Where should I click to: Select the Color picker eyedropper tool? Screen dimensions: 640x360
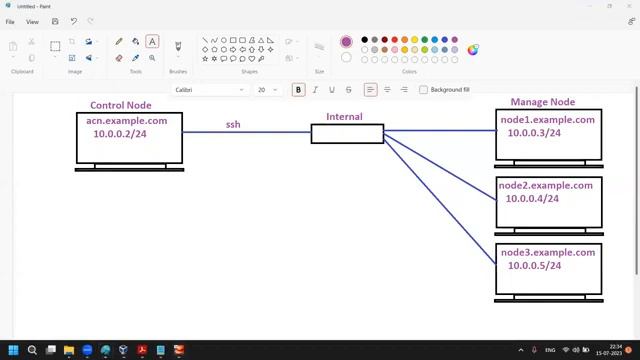(x=136, y=58)
